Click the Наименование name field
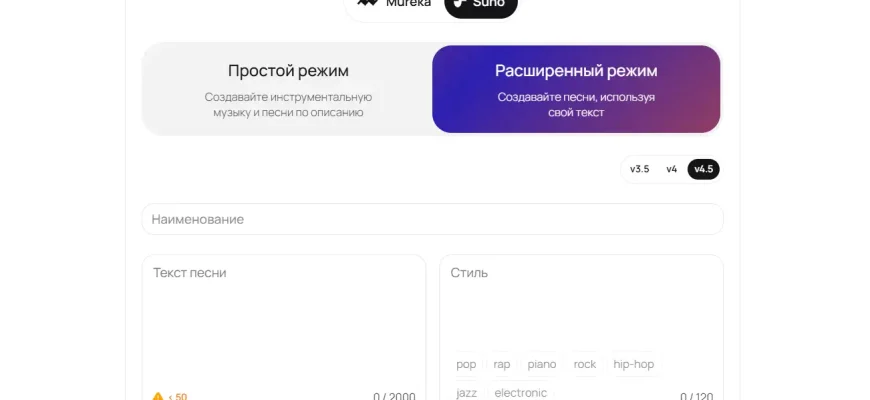This screenshot has height=400, width=870. pyautogui.click(x=432, y=219)
